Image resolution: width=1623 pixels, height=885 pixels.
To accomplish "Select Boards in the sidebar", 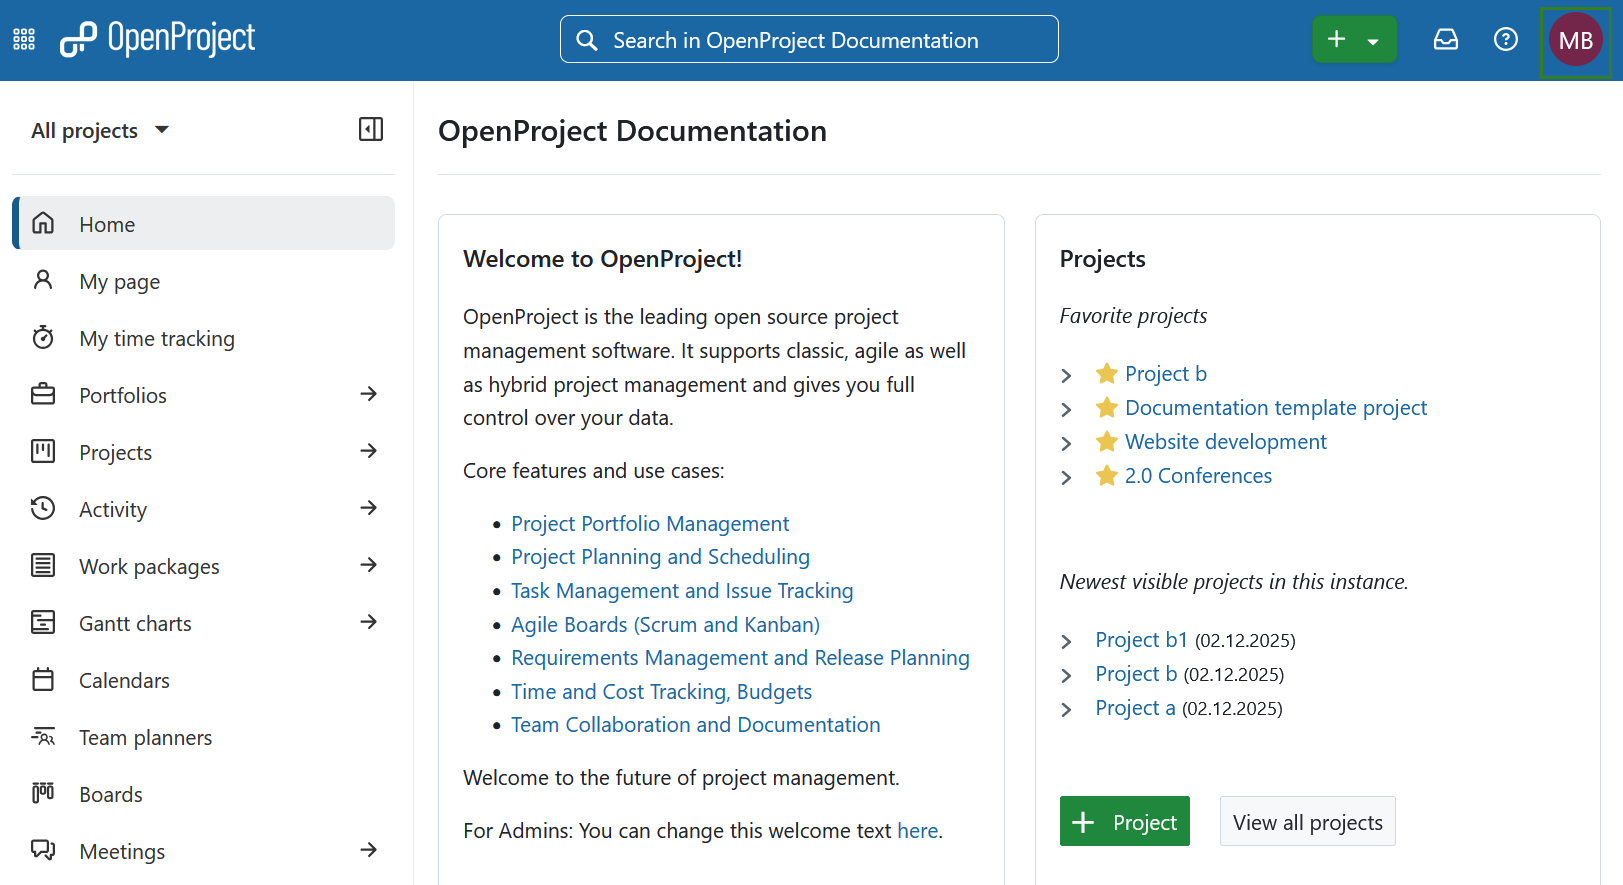I will [204, 794].
